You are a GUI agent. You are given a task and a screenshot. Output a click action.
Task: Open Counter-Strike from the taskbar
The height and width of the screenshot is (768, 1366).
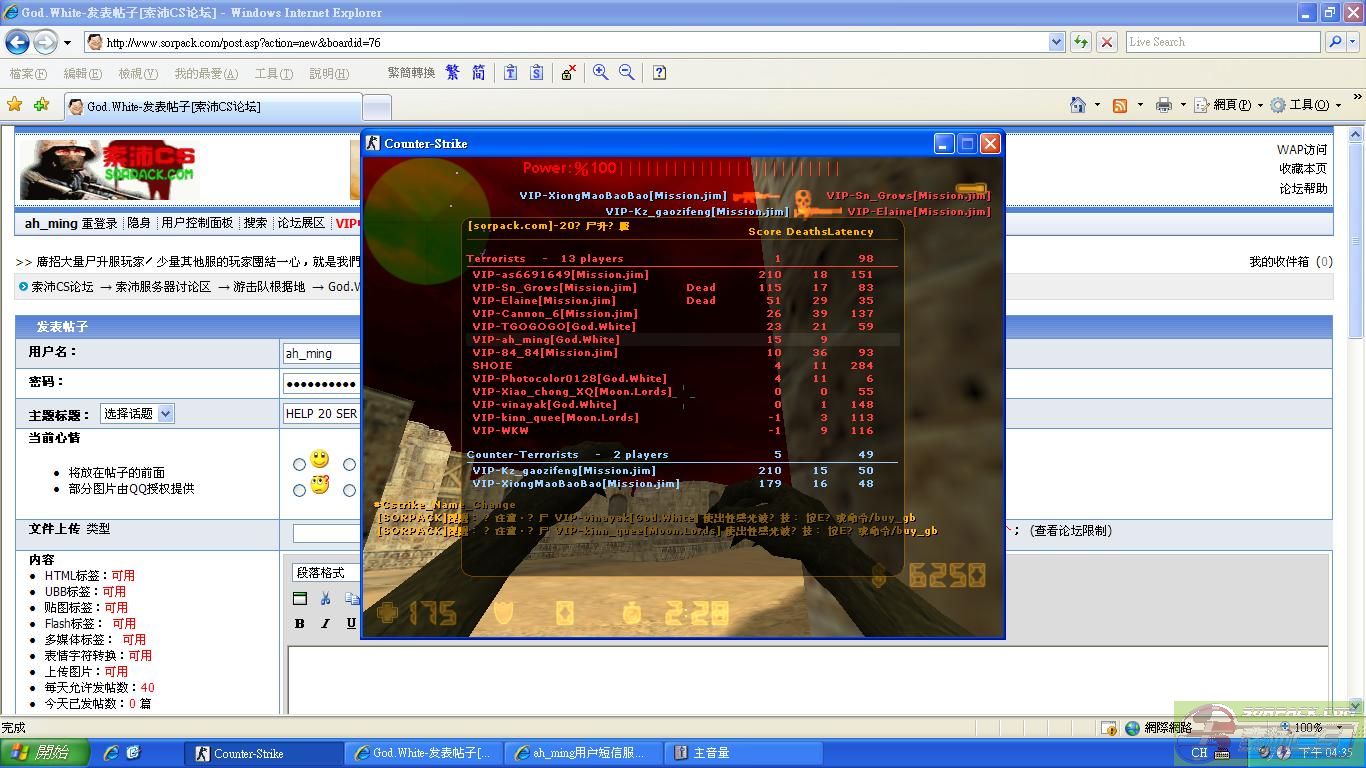(x=262, y=753)
